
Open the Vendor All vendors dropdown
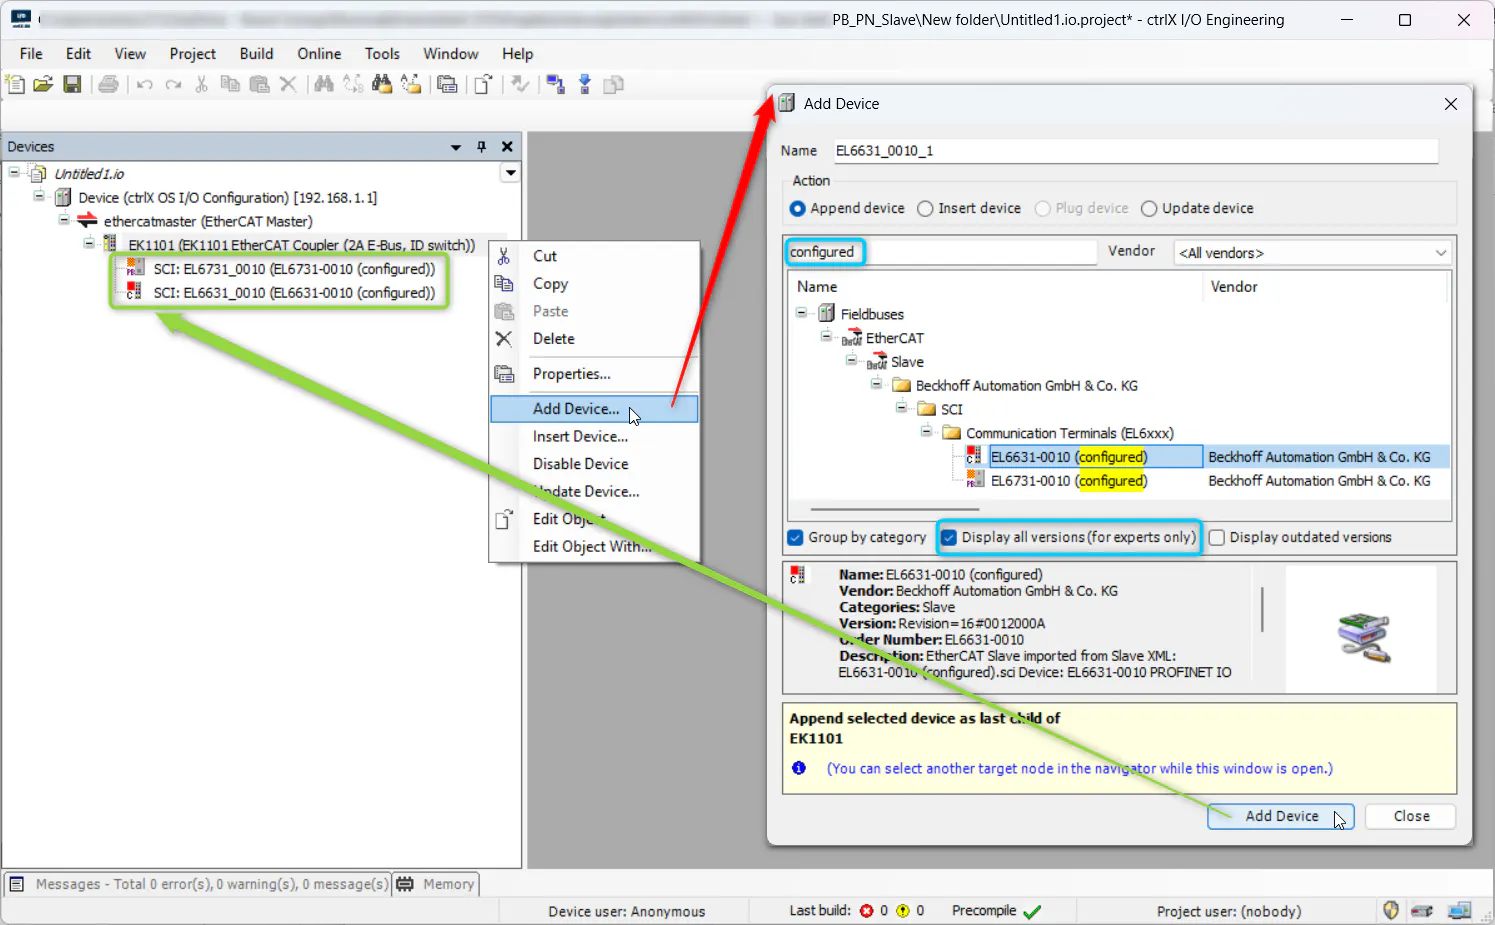point(1312,253)
